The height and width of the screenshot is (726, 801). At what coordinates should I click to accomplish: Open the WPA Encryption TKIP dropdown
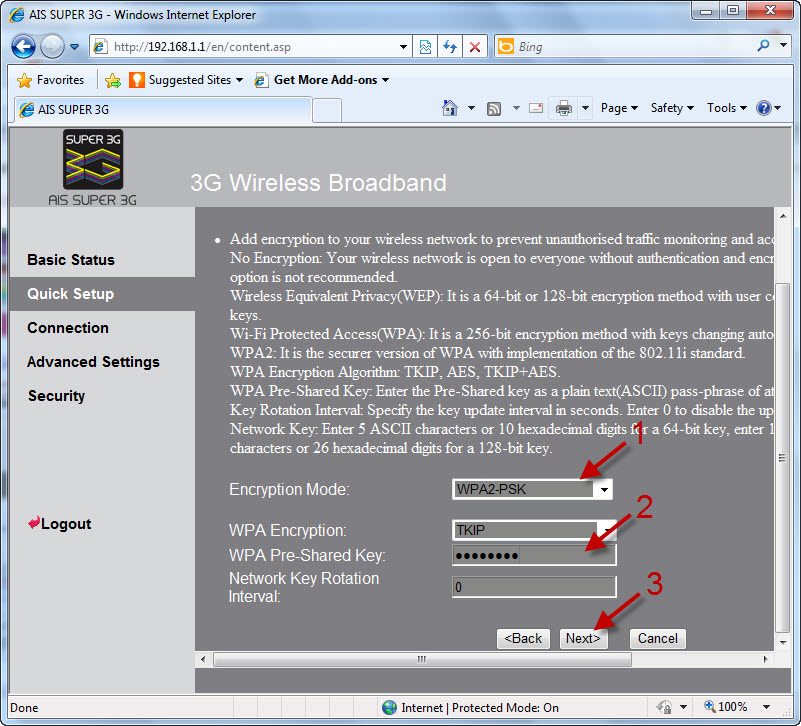click(x=534, y=530)
